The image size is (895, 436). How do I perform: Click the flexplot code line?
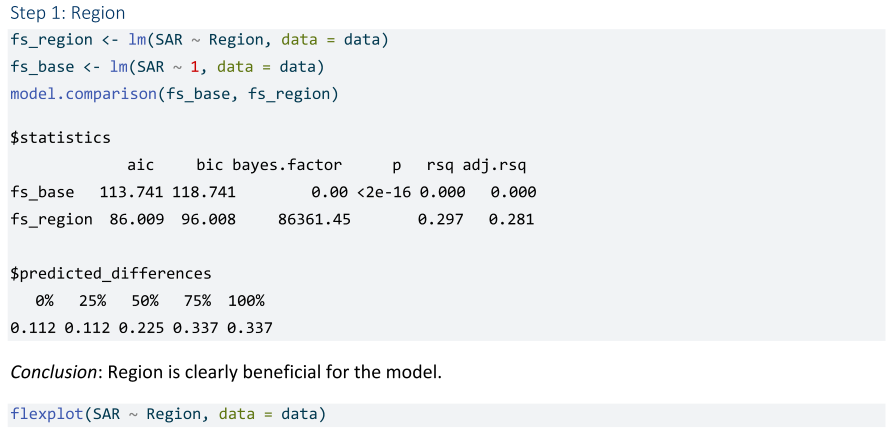point(168,414)
